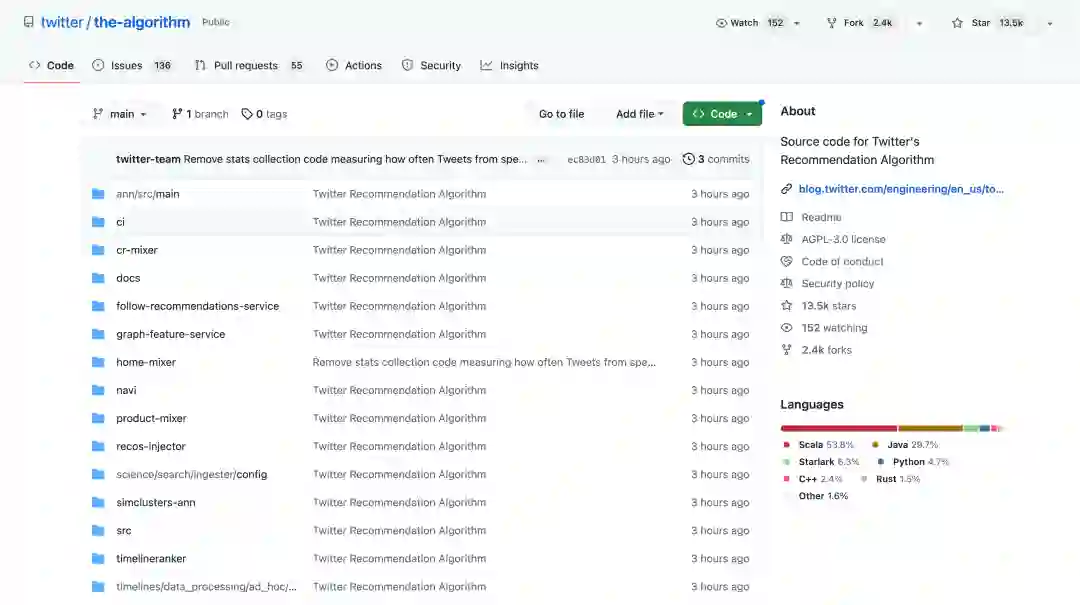The image size is (1080, 605).
Task: Open the green Code dropdown button
Action: click(x=722, y=114)
